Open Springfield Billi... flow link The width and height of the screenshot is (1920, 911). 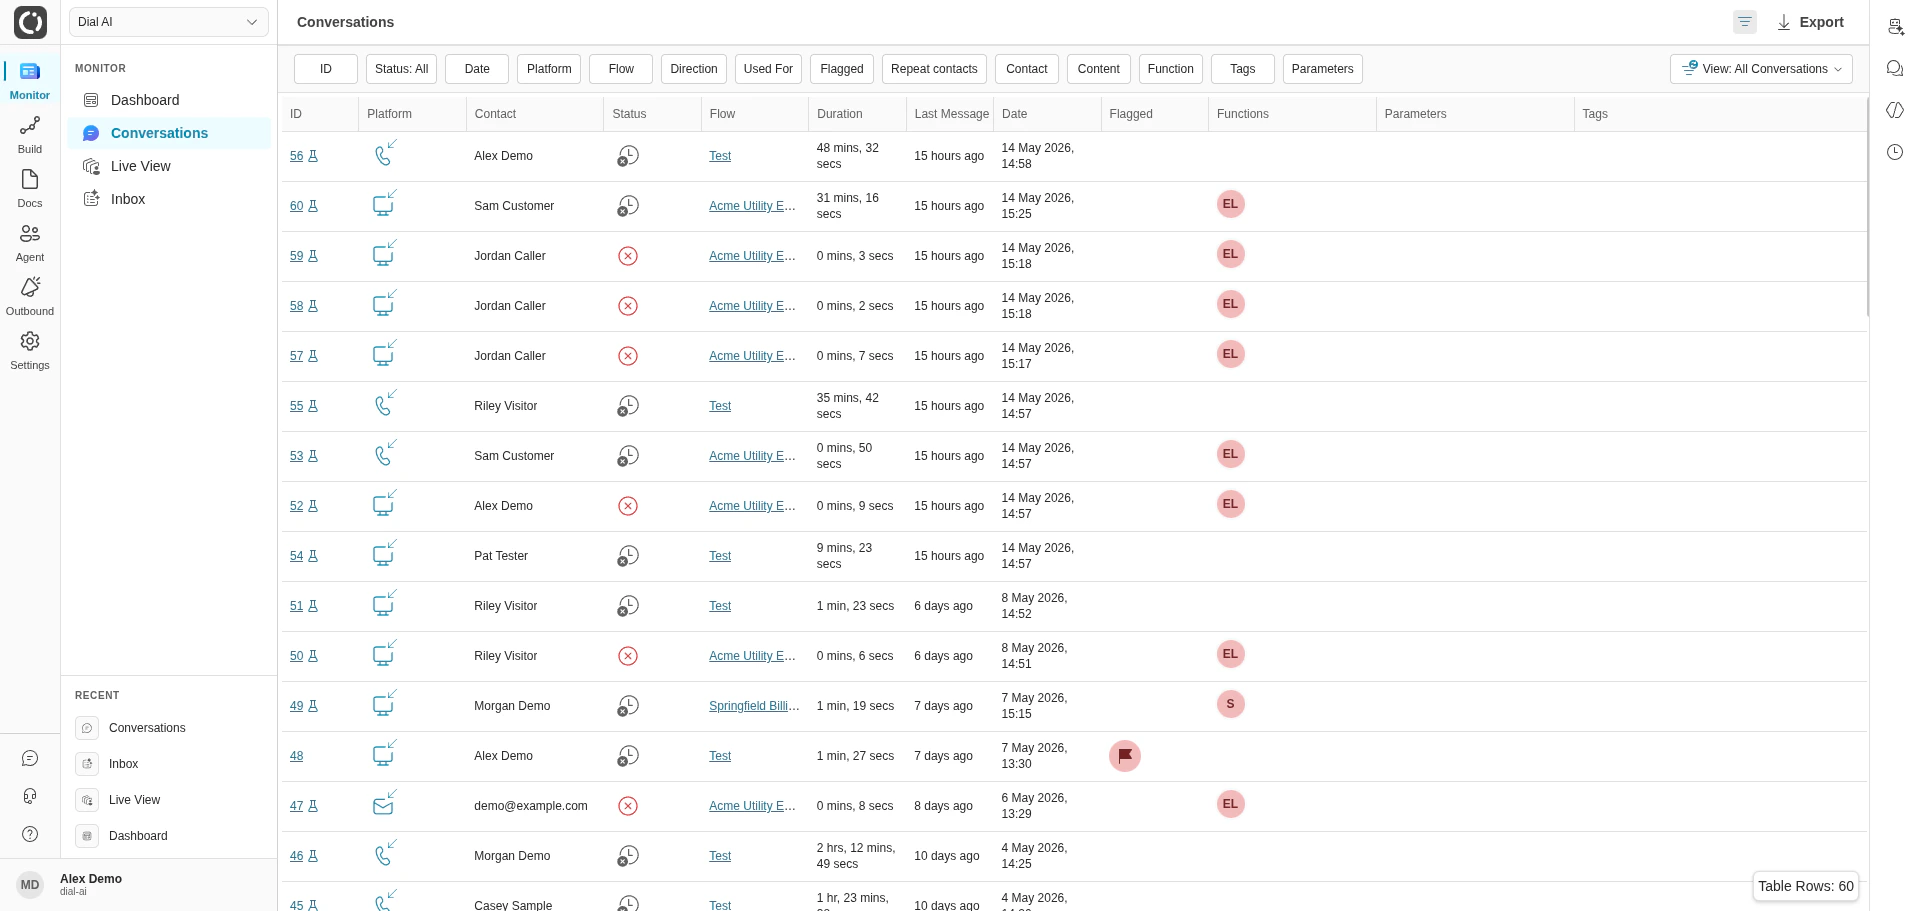click(x=754, y=706)
